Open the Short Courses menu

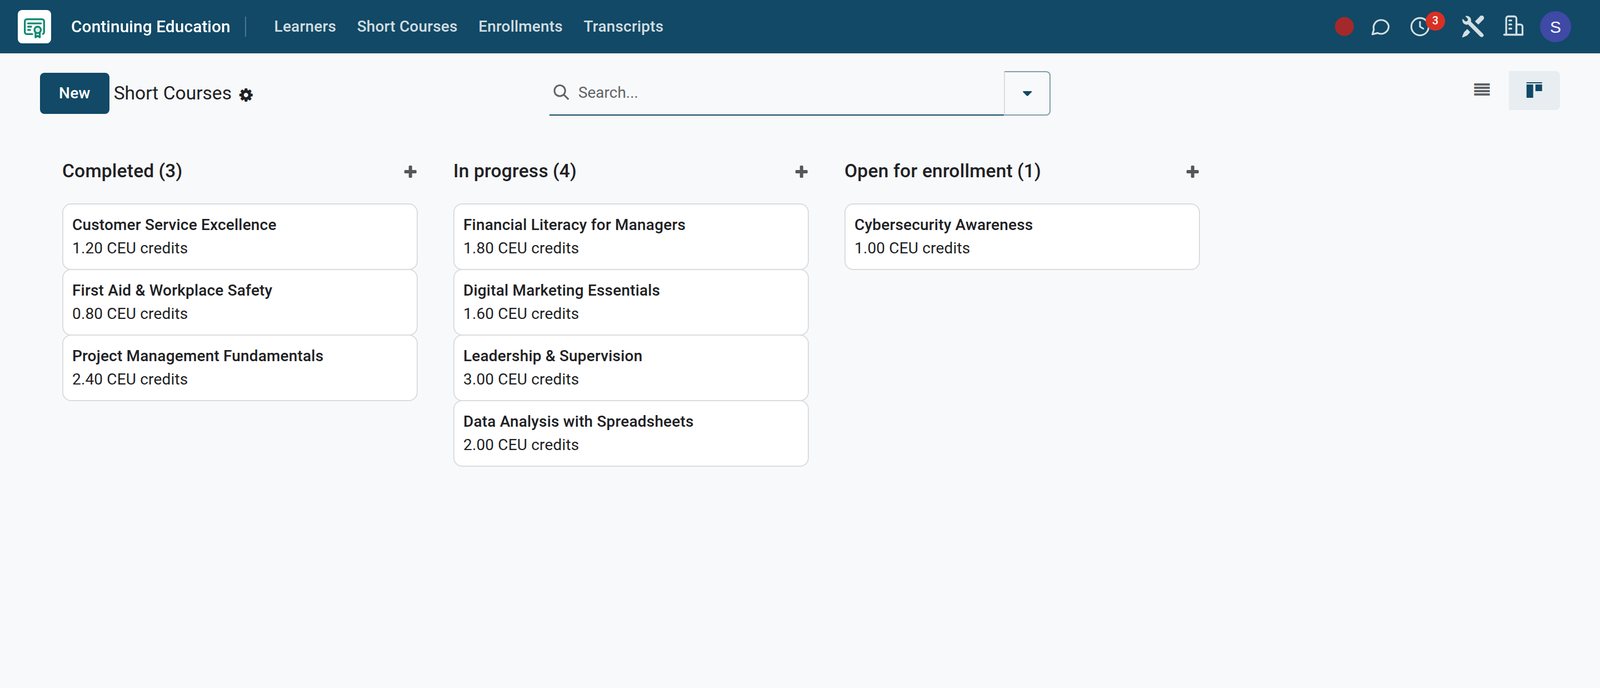(x=407, y=27)
